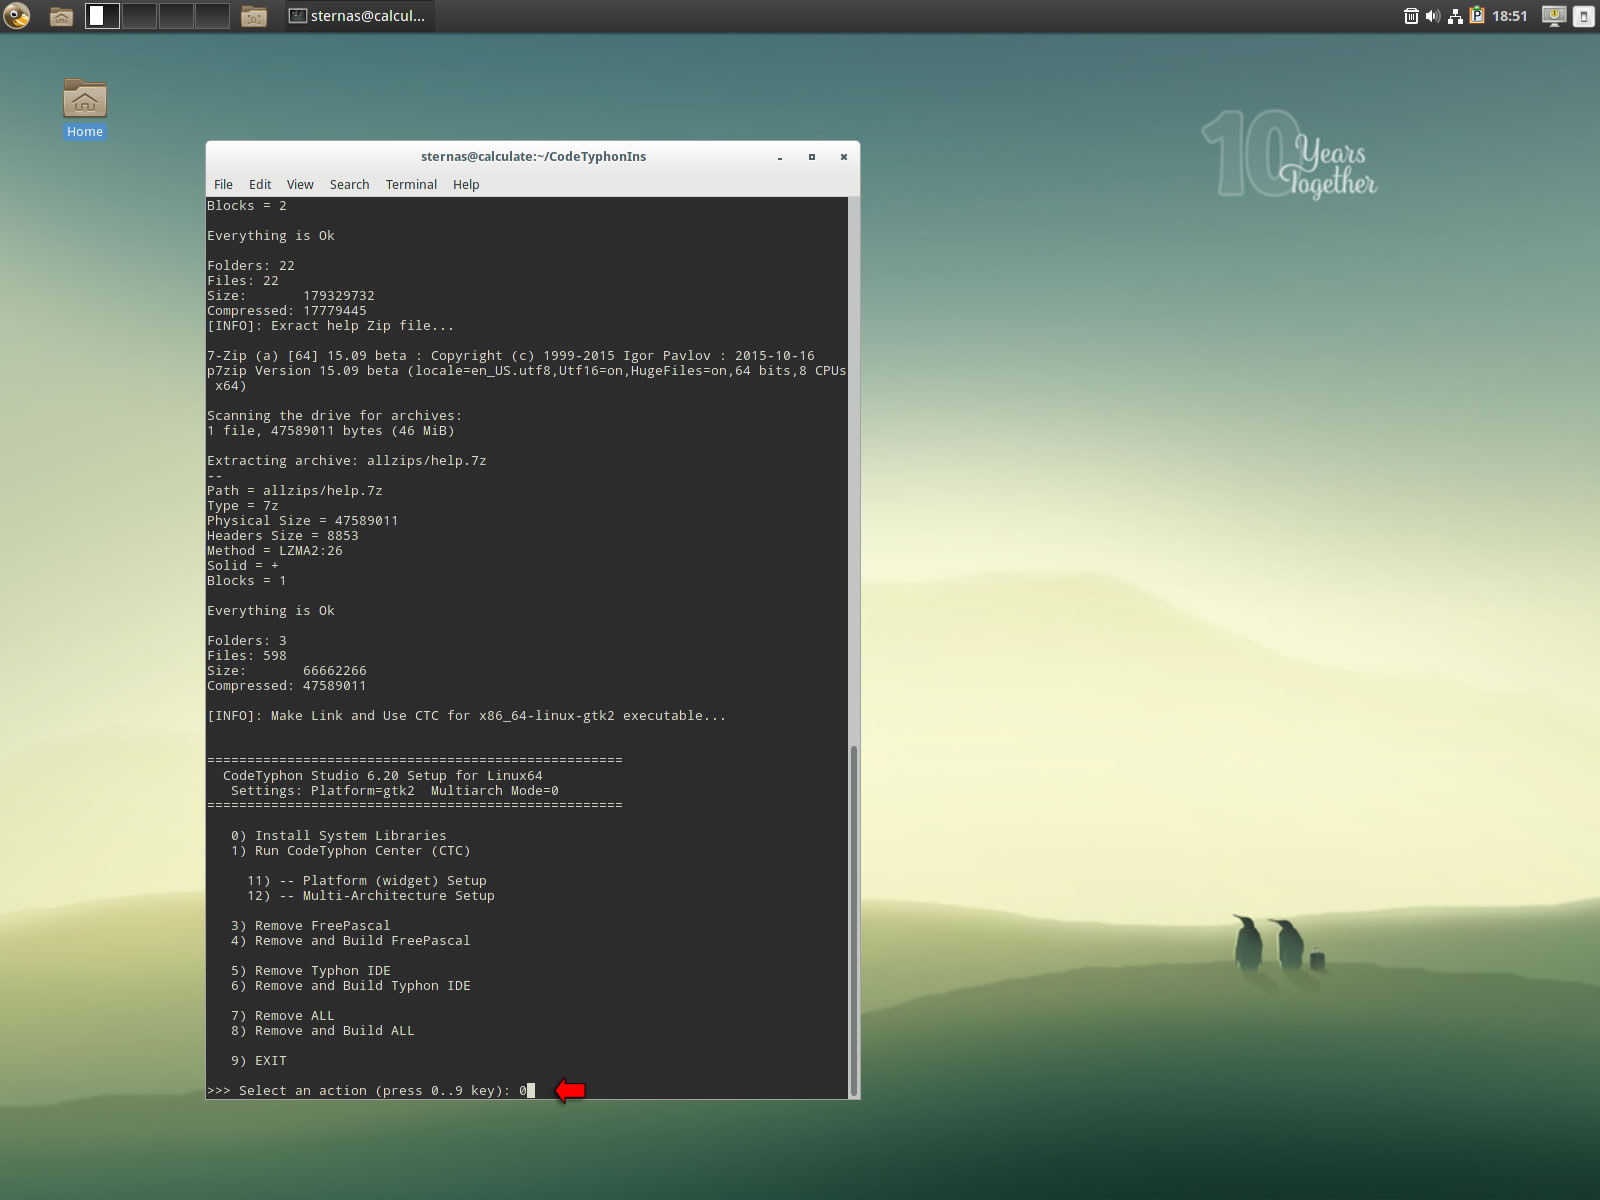
Task: Click the power switch icon in panel
Action: click(x=1583, y=16)
